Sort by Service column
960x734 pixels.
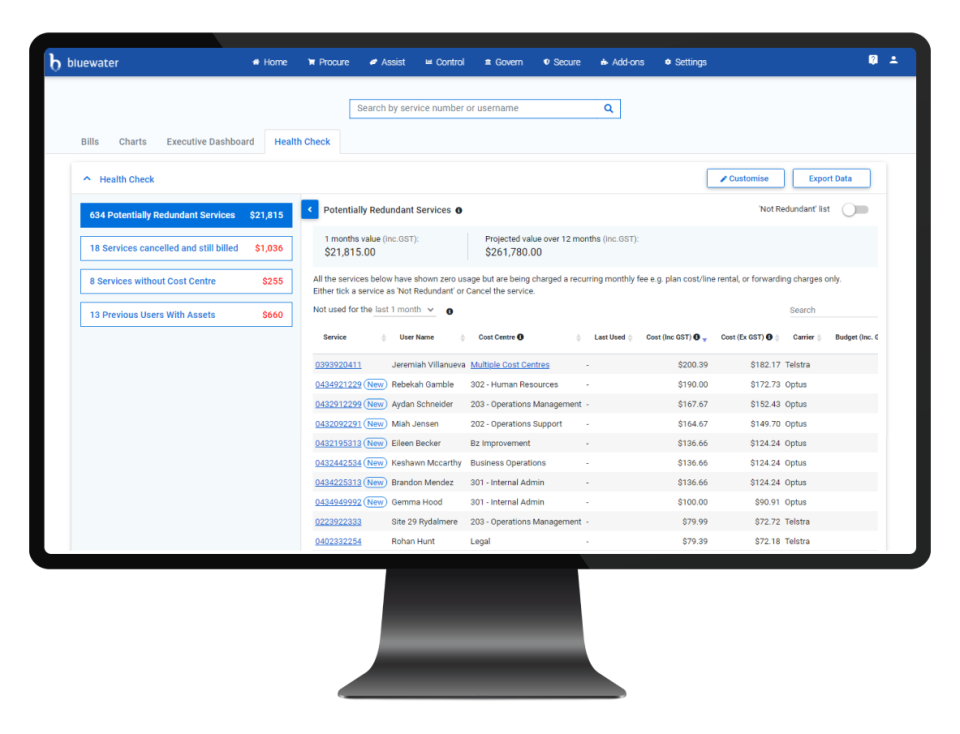tap(383, 337)
